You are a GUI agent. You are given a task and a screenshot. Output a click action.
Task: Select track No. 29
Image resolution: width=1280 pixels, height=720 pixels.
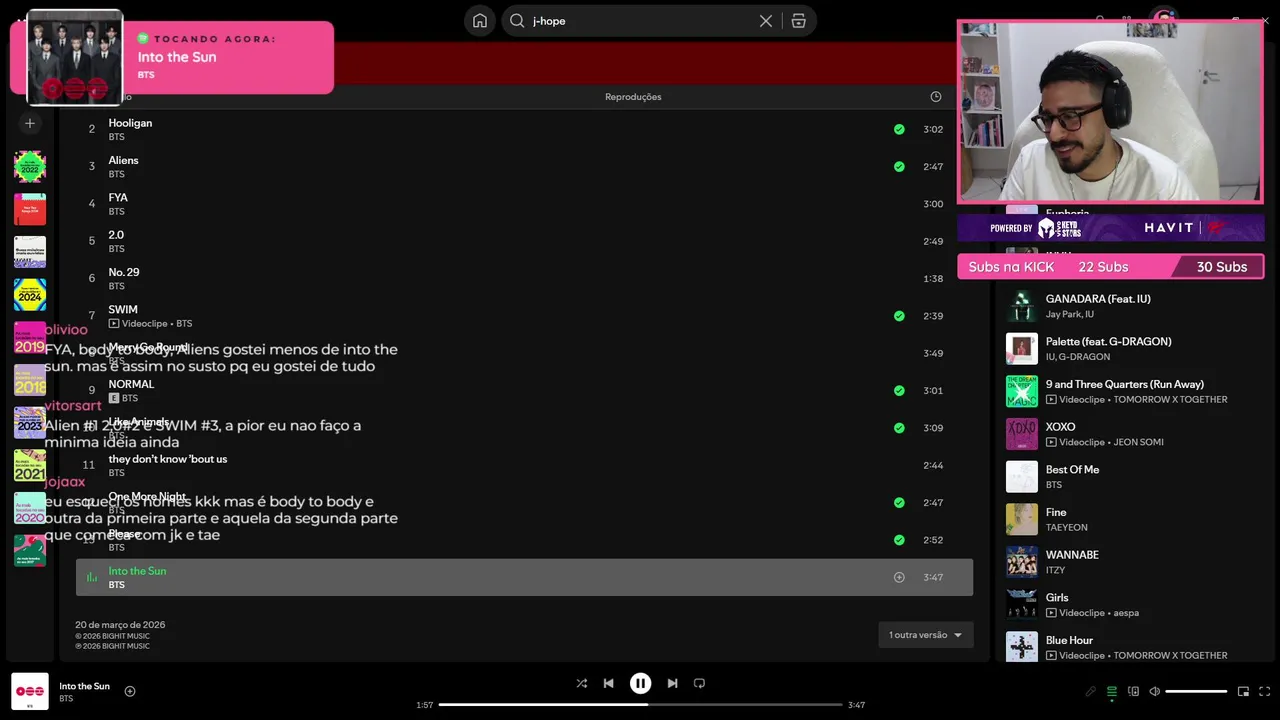(124, 272)
